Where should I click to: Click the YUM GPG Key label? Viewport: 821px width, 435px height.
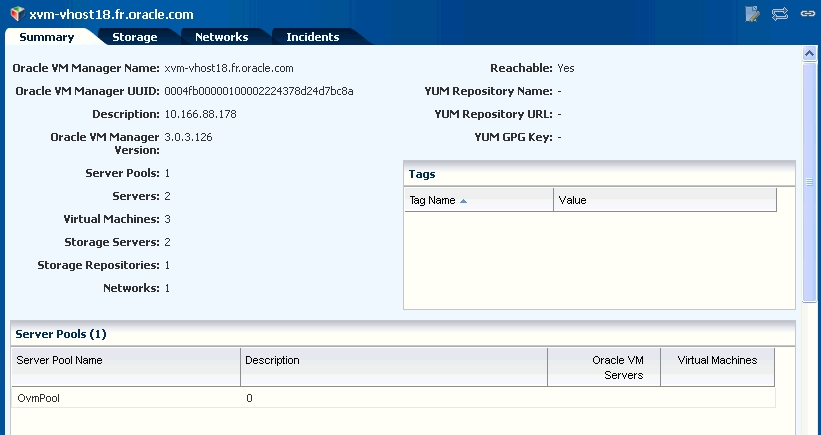514,137
